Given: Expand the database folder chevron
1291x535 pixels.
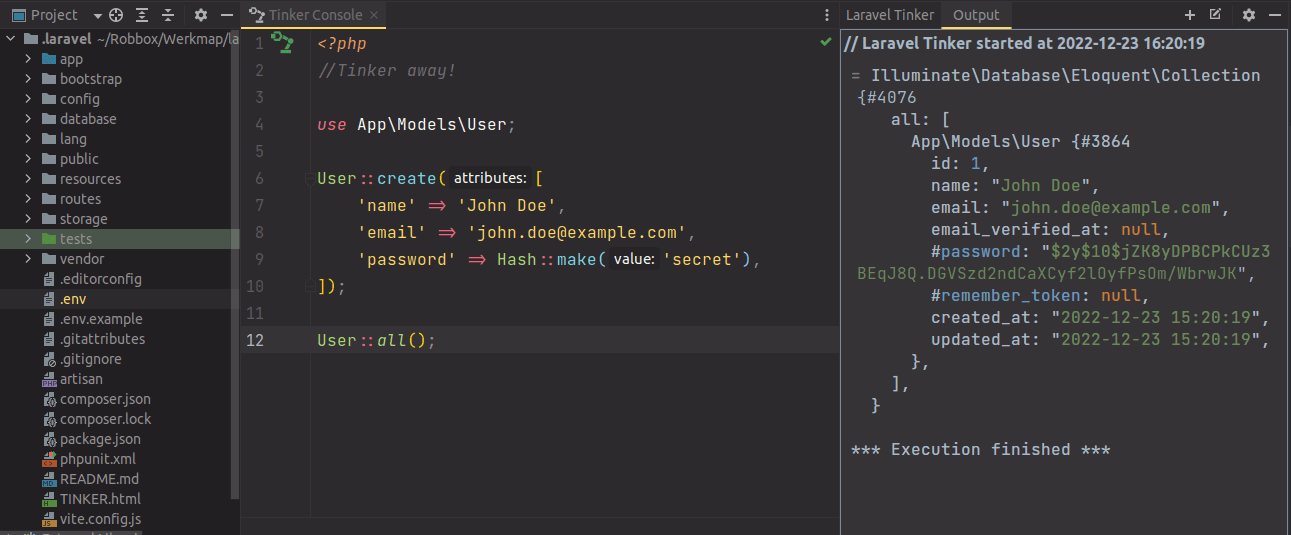Looking at the screenshot, I should tap(29, 119).
